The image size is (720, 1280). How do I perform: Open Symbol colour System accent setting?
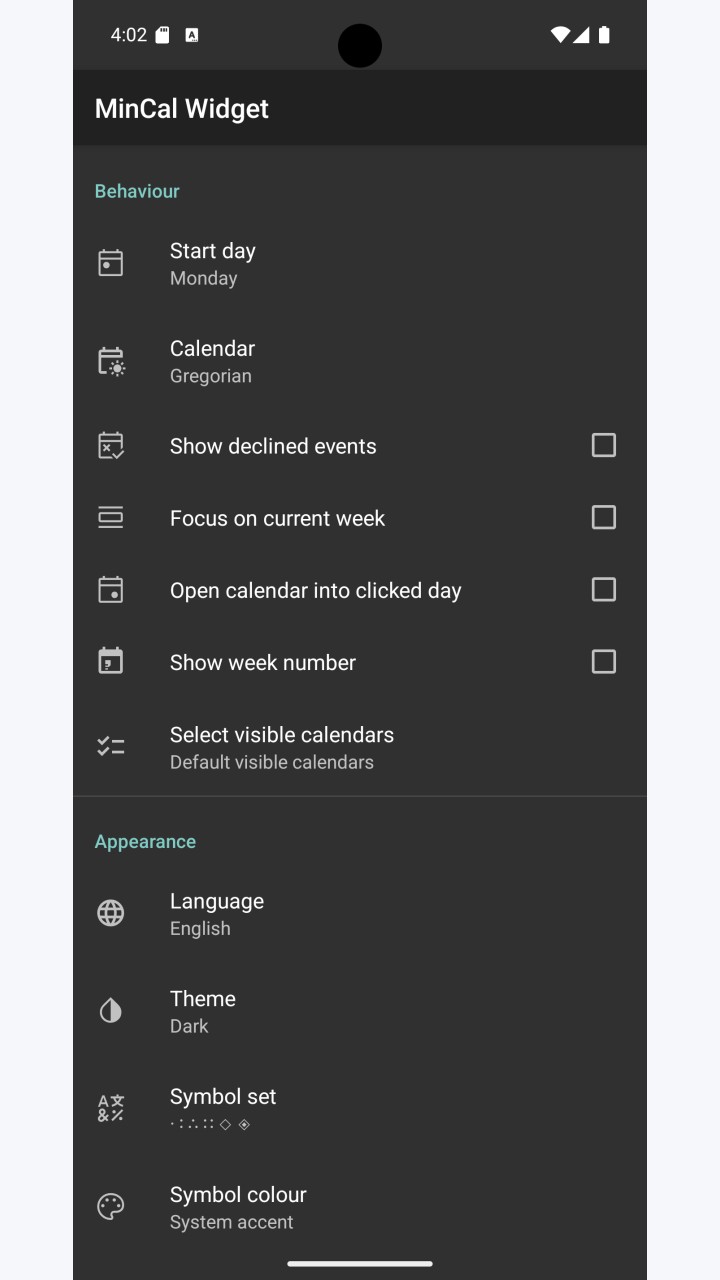point(360,1207)
